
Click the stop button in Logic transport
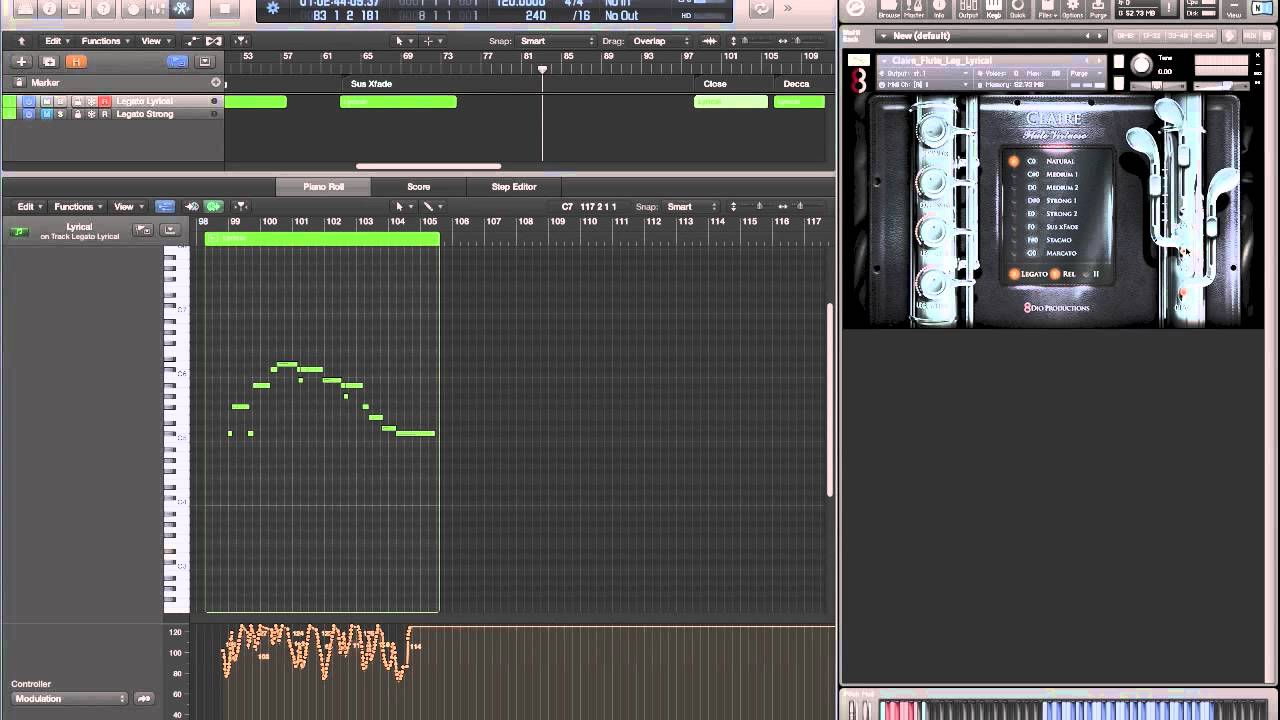224,8
